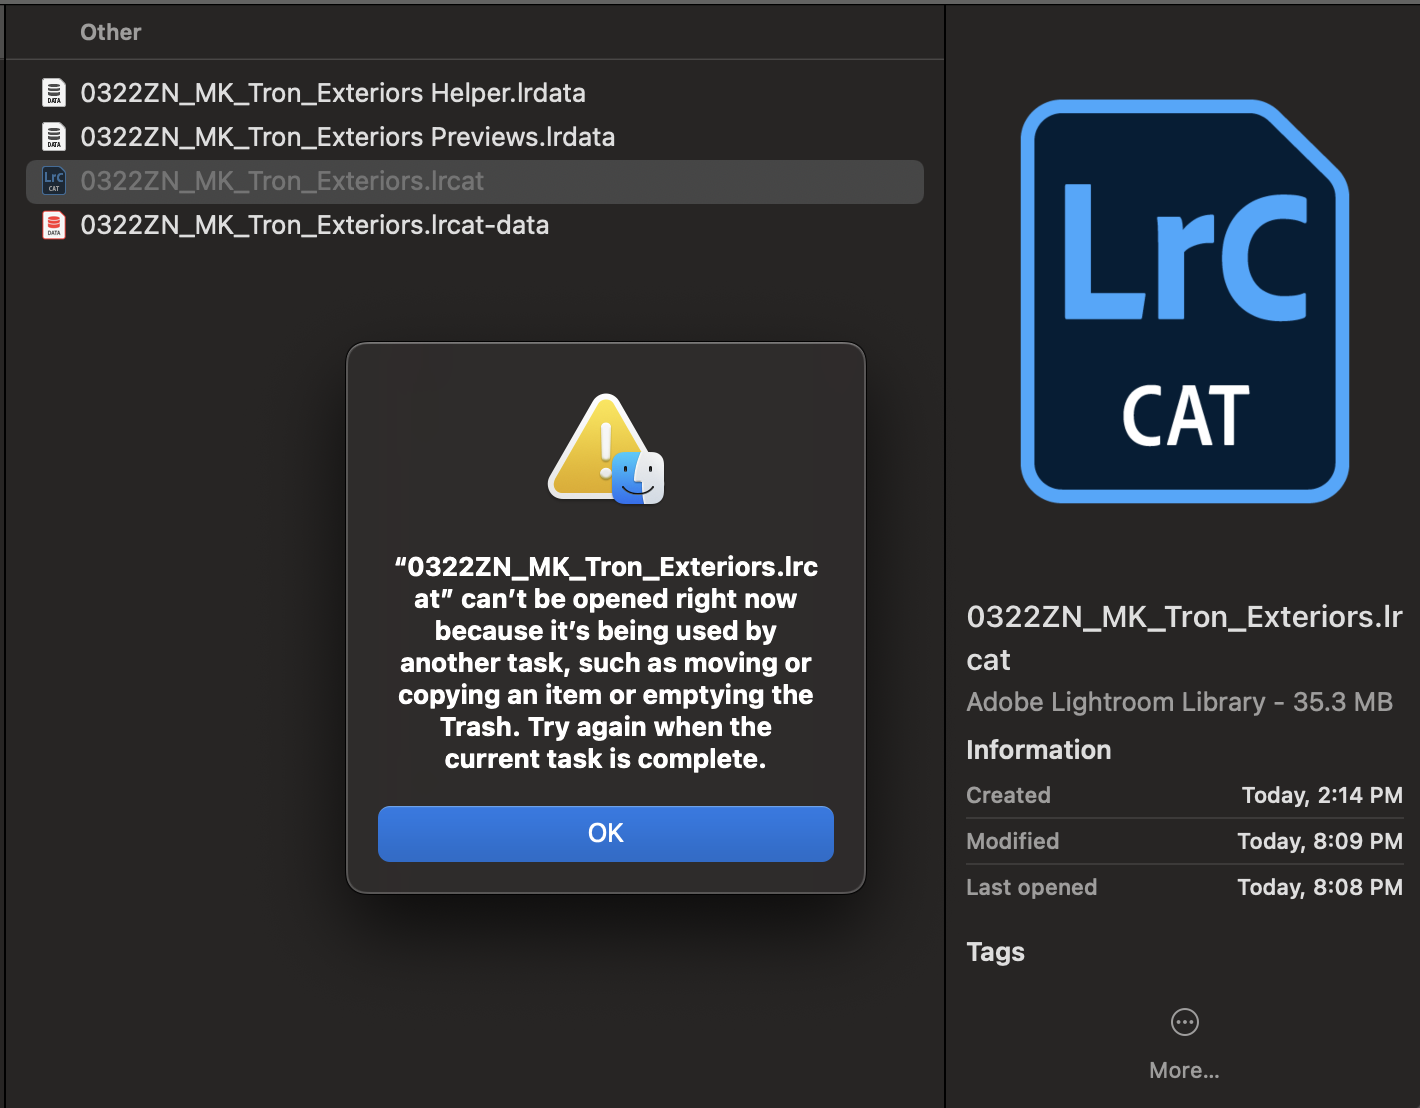Click the DATA icon beside Previews.lrdata
1420x1108 pixels.
tap(54, 136)
